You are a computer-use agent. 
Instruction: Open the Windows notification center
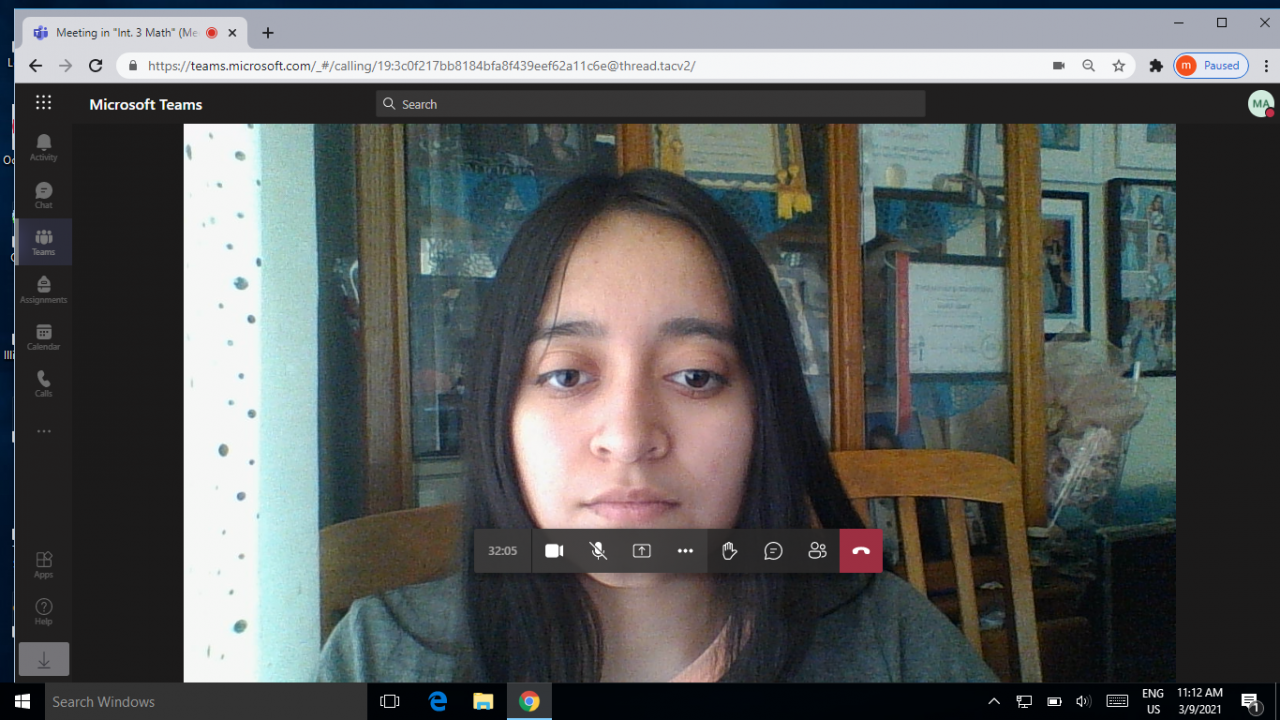tap(1250, 701)
